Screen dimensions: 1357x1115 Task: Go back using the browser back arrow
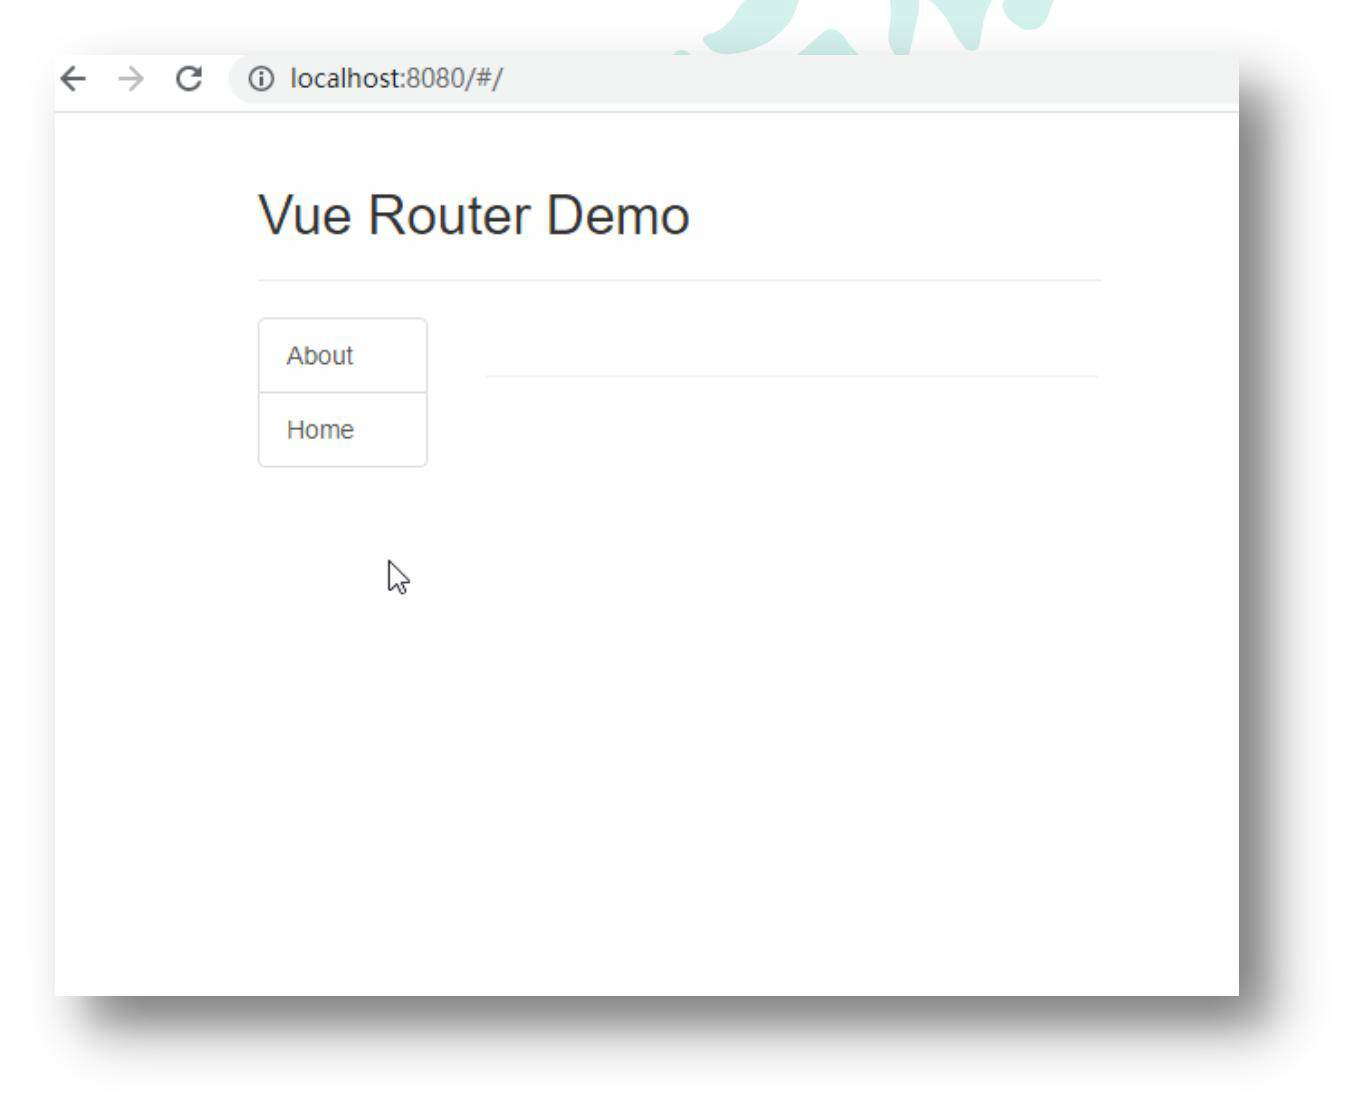(x=73, y=78)
